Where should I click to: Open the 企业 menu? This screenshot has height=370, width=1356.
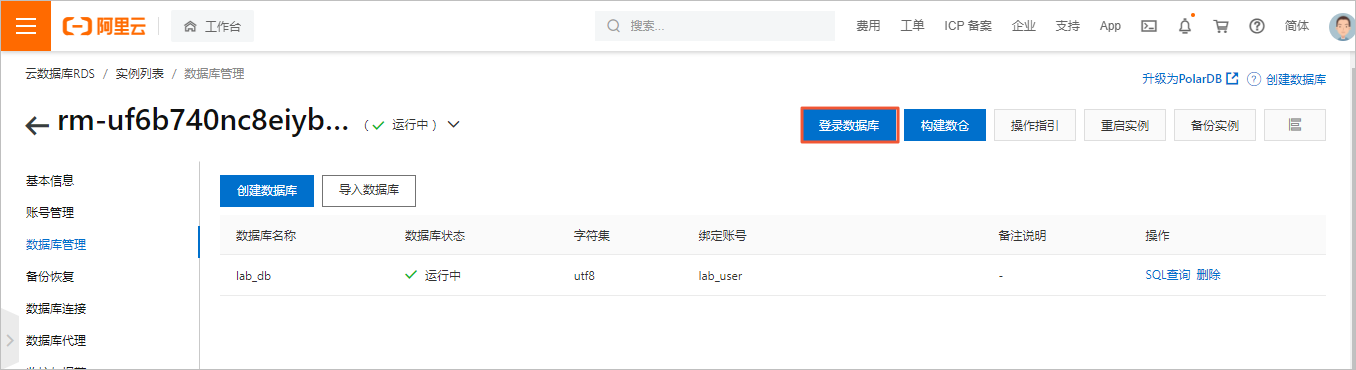pyautogui.click(x=1024, y=26)
